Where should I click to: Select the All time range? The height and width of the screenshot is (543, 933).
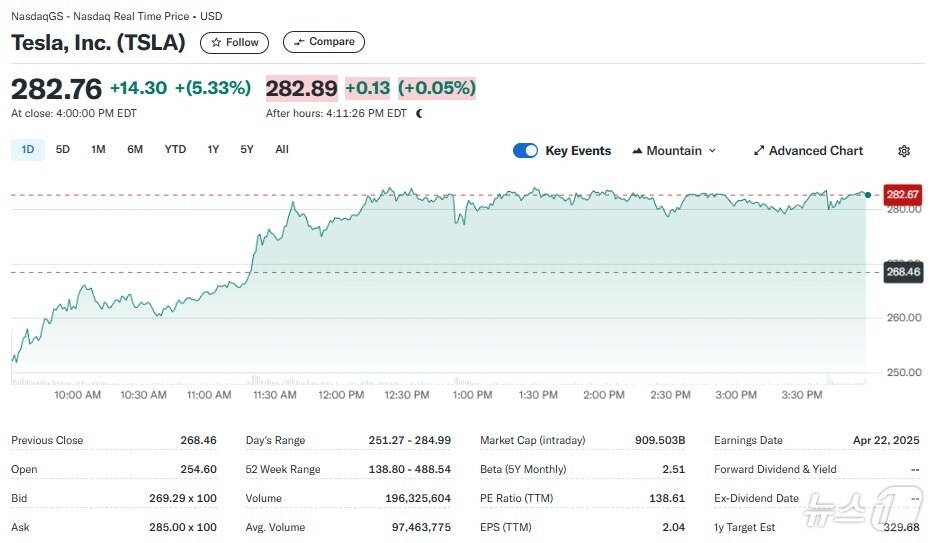coord(282,150)
